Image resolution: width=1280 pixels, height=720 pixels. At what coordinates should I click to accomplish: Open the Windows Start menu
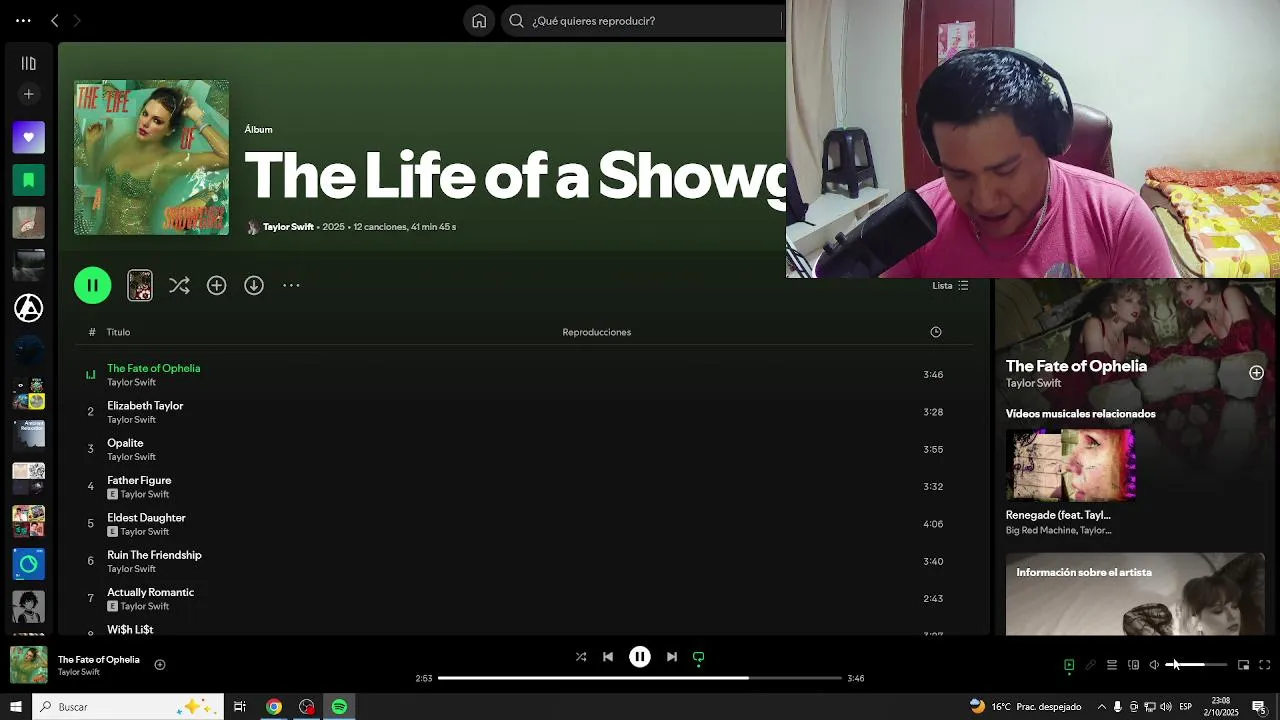point(16,707)
